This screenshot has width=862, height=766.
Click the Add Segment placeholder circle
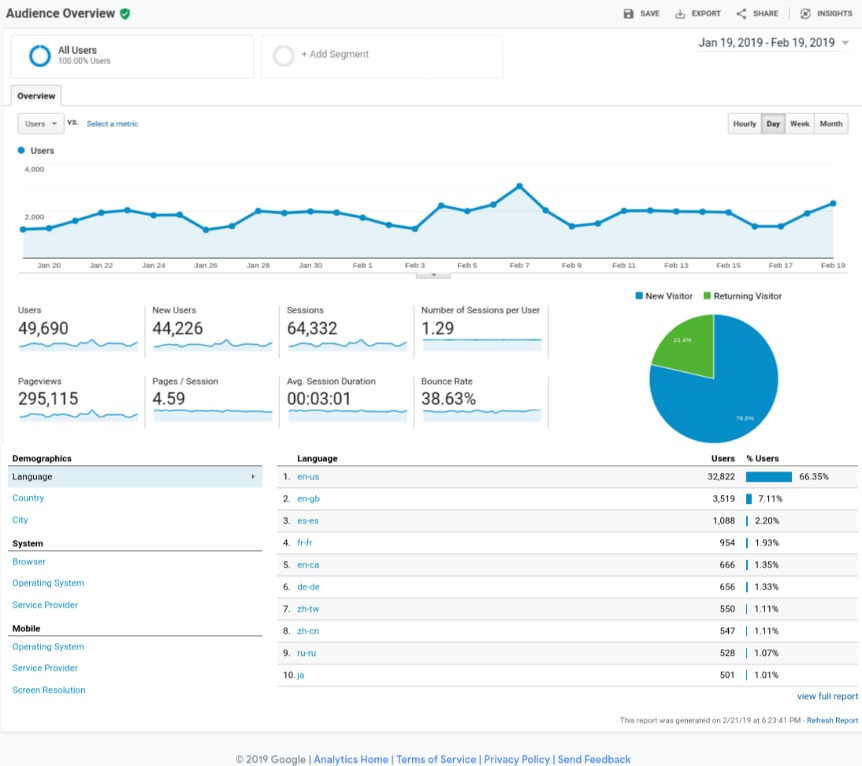tap(284, 56)
